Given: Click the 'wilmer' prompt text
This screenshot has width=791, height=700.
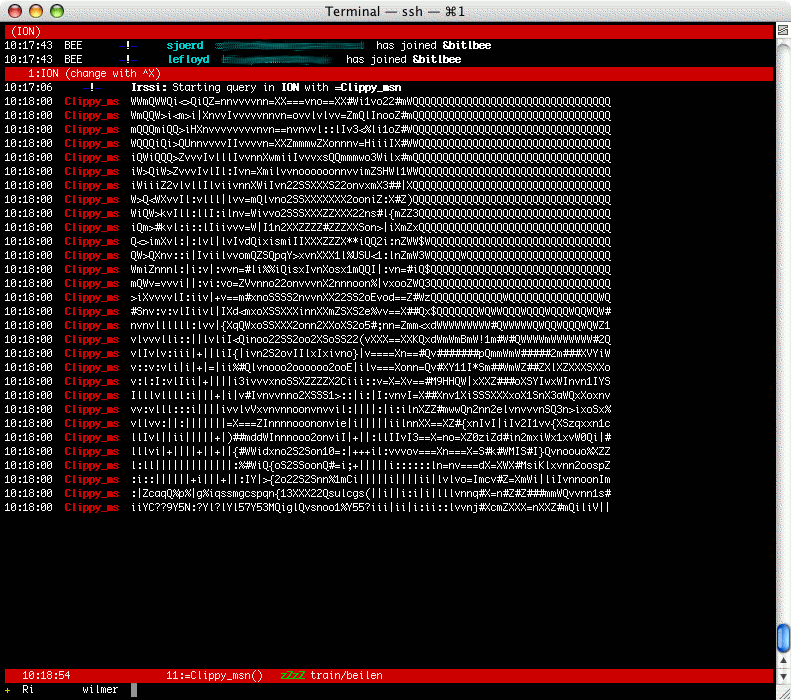Looking at the screenshot, I should tap(100, 689).
